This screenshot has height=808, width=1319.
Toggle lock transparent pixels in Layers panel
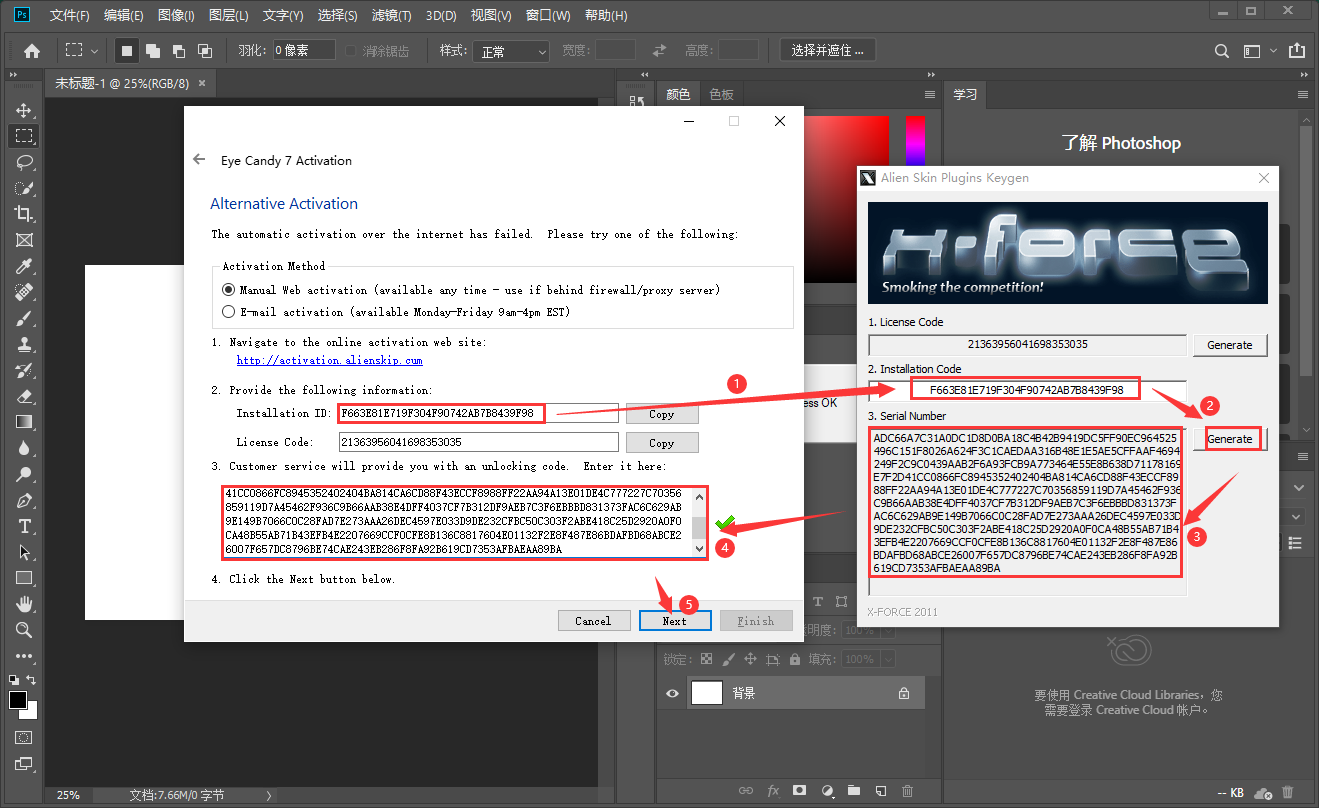point(707,659)
